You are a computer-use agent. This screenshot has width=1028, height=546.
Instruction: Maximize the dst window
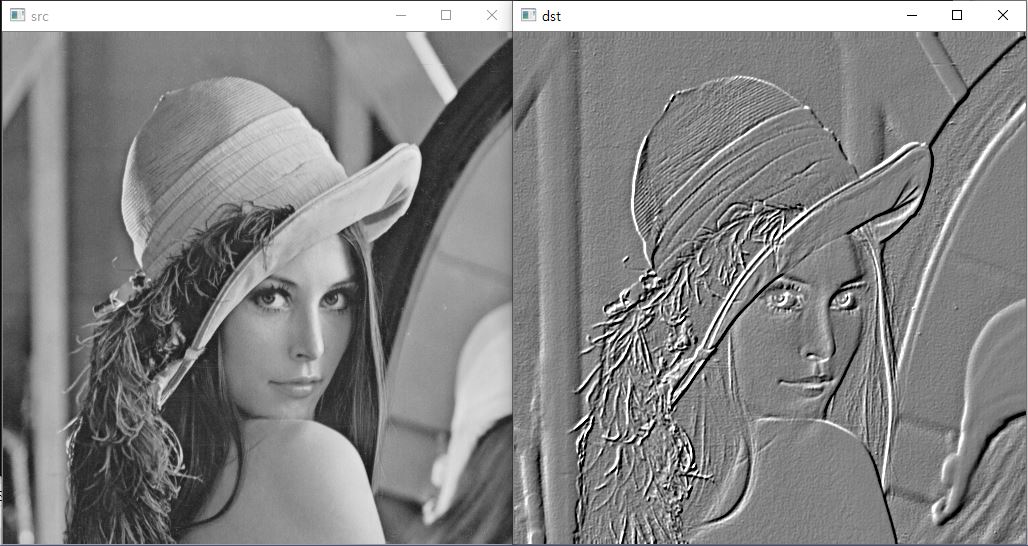[x=957, y=15]
